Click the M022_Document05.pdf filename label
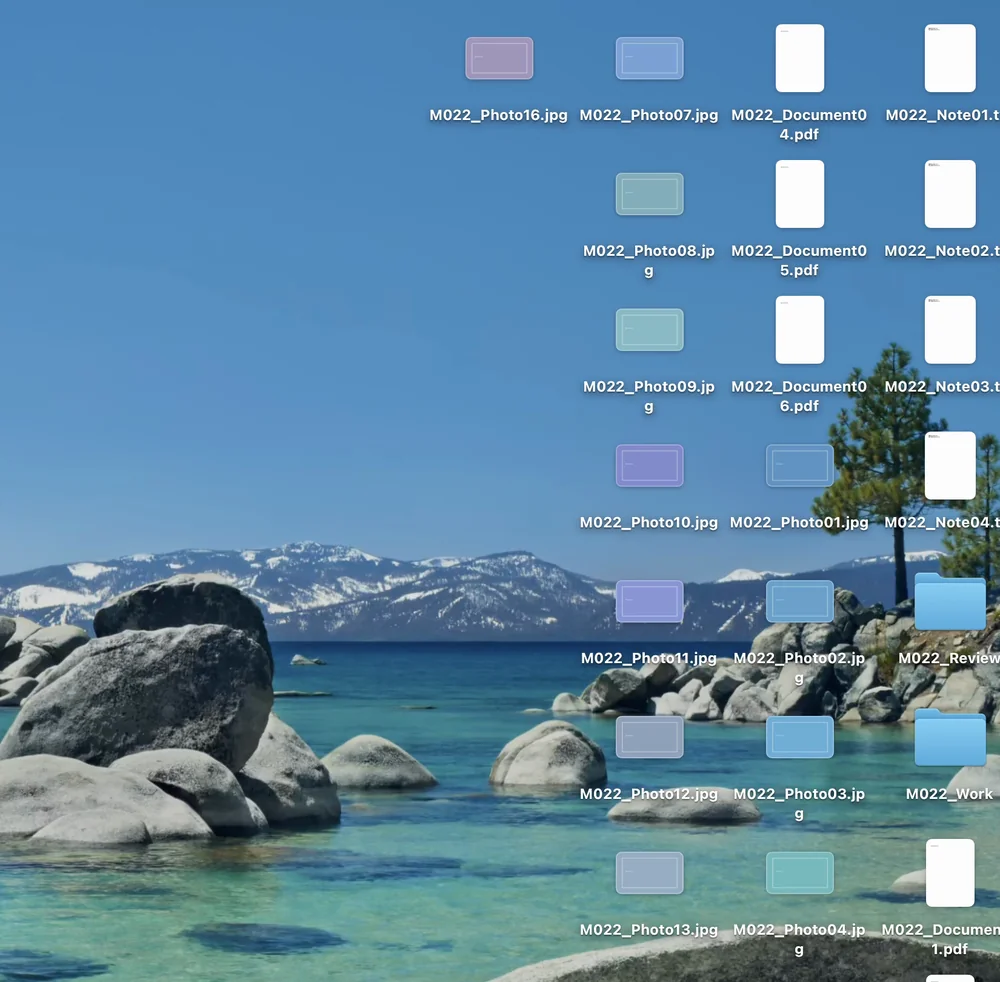 [799, 261]
